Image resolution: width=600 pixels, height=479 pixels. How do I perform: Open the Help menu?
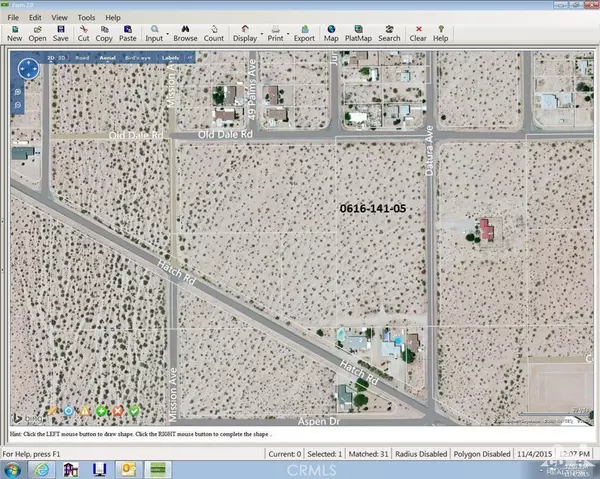coord(113,18)
